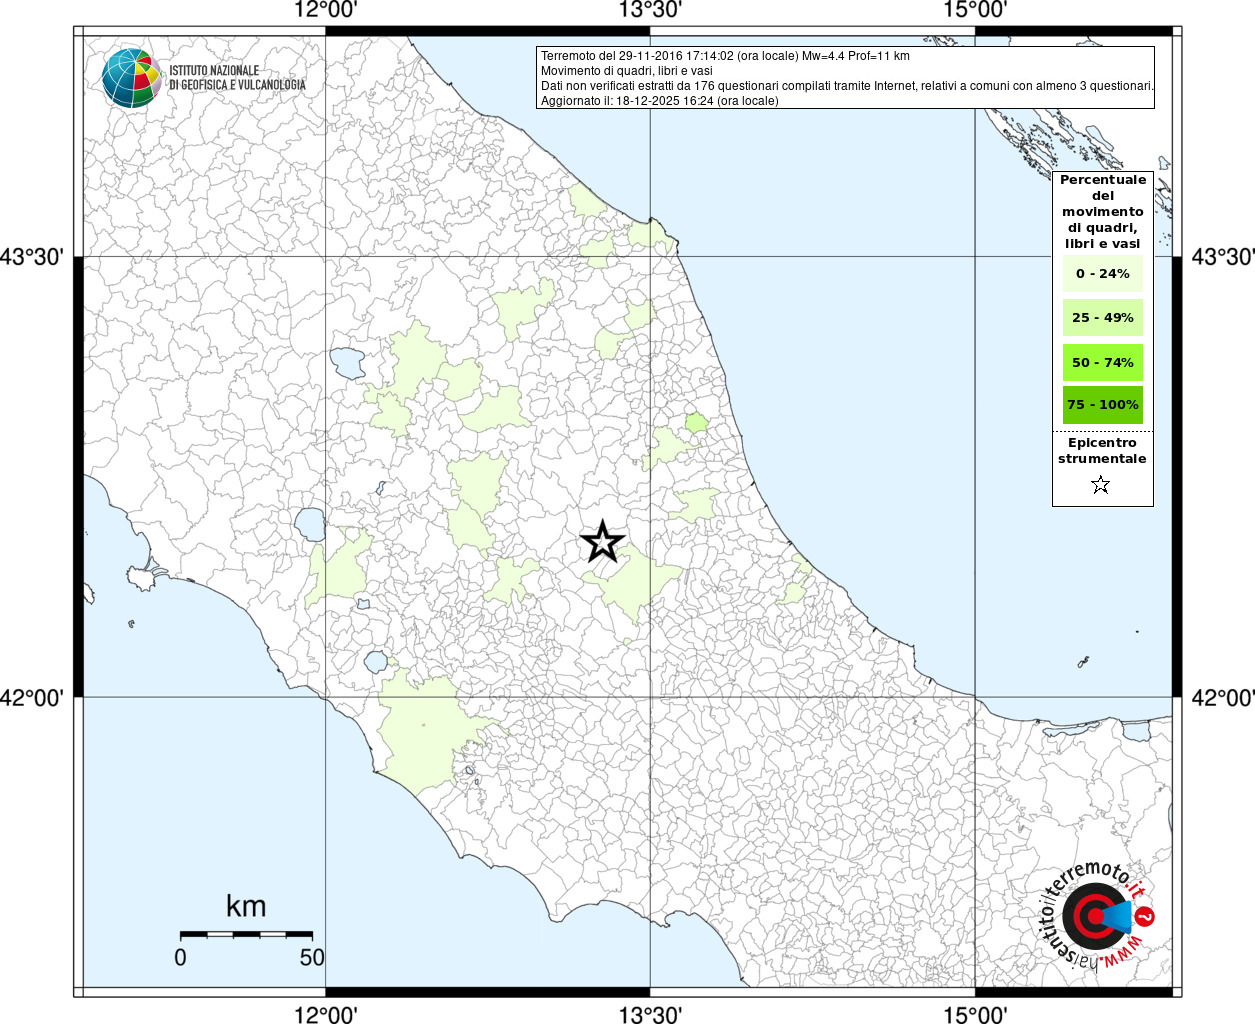Click 'Istituto Nazionale di Geofisica e Vulcanologia' text
Screen dimensions: 1255x1024
[x=237, y=78]
